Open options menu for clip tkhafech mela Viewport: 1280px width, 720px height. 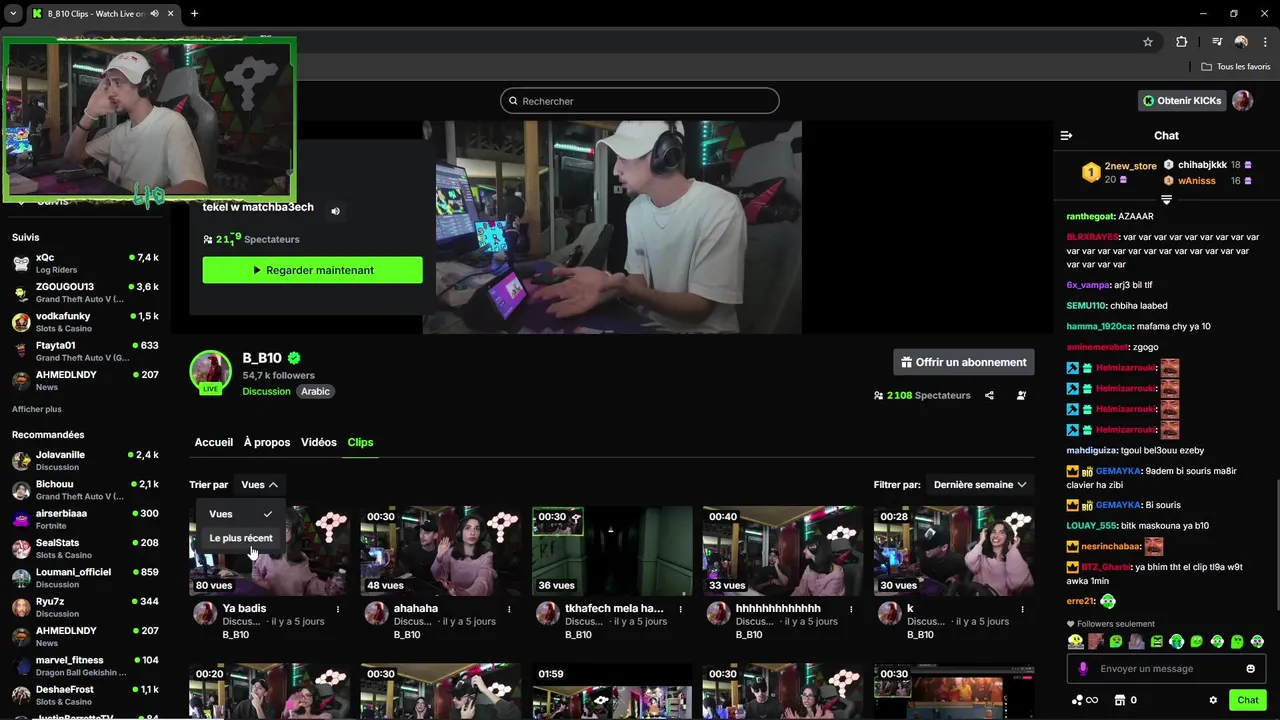680,609
